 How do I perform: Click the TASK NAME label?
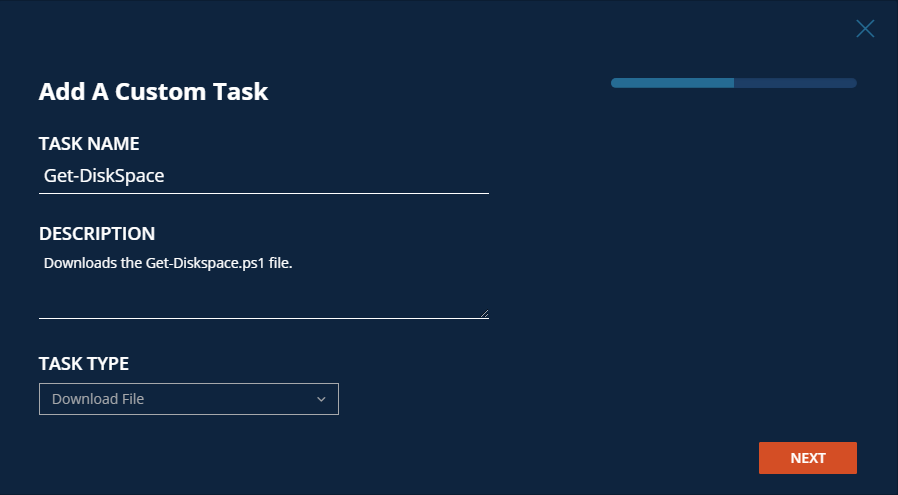[89, 143]
